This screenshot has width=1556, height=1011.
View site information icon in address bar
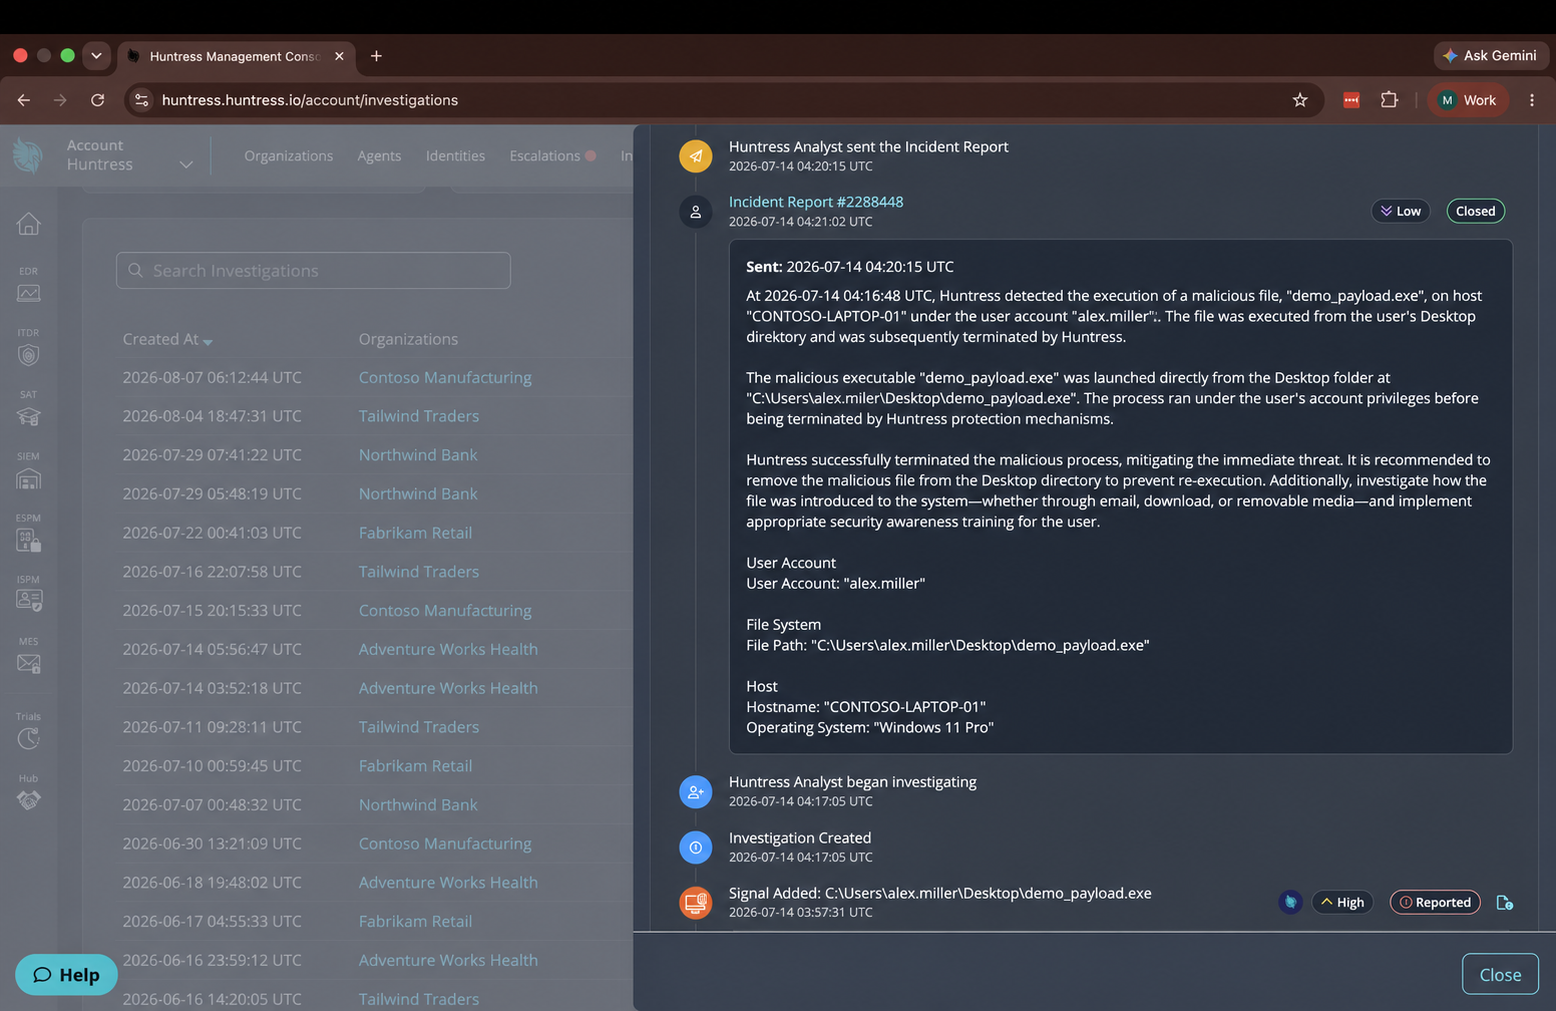click(142, 100)
